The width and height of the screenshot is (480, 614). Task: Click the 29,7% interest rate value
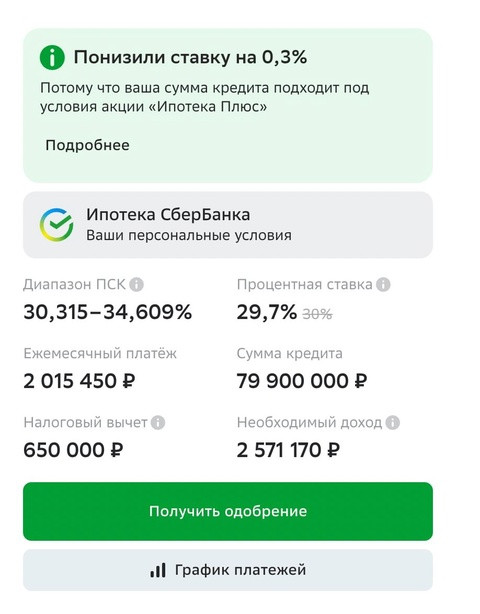(267, 312)
